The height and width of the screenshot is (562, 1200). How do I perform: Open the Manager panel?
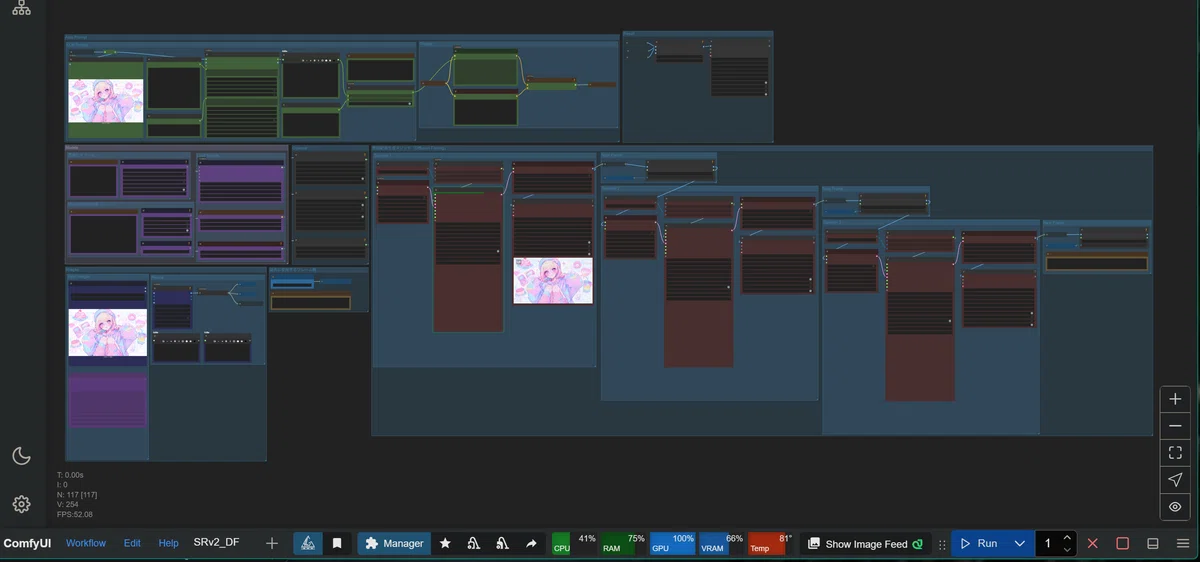(394, 543)
